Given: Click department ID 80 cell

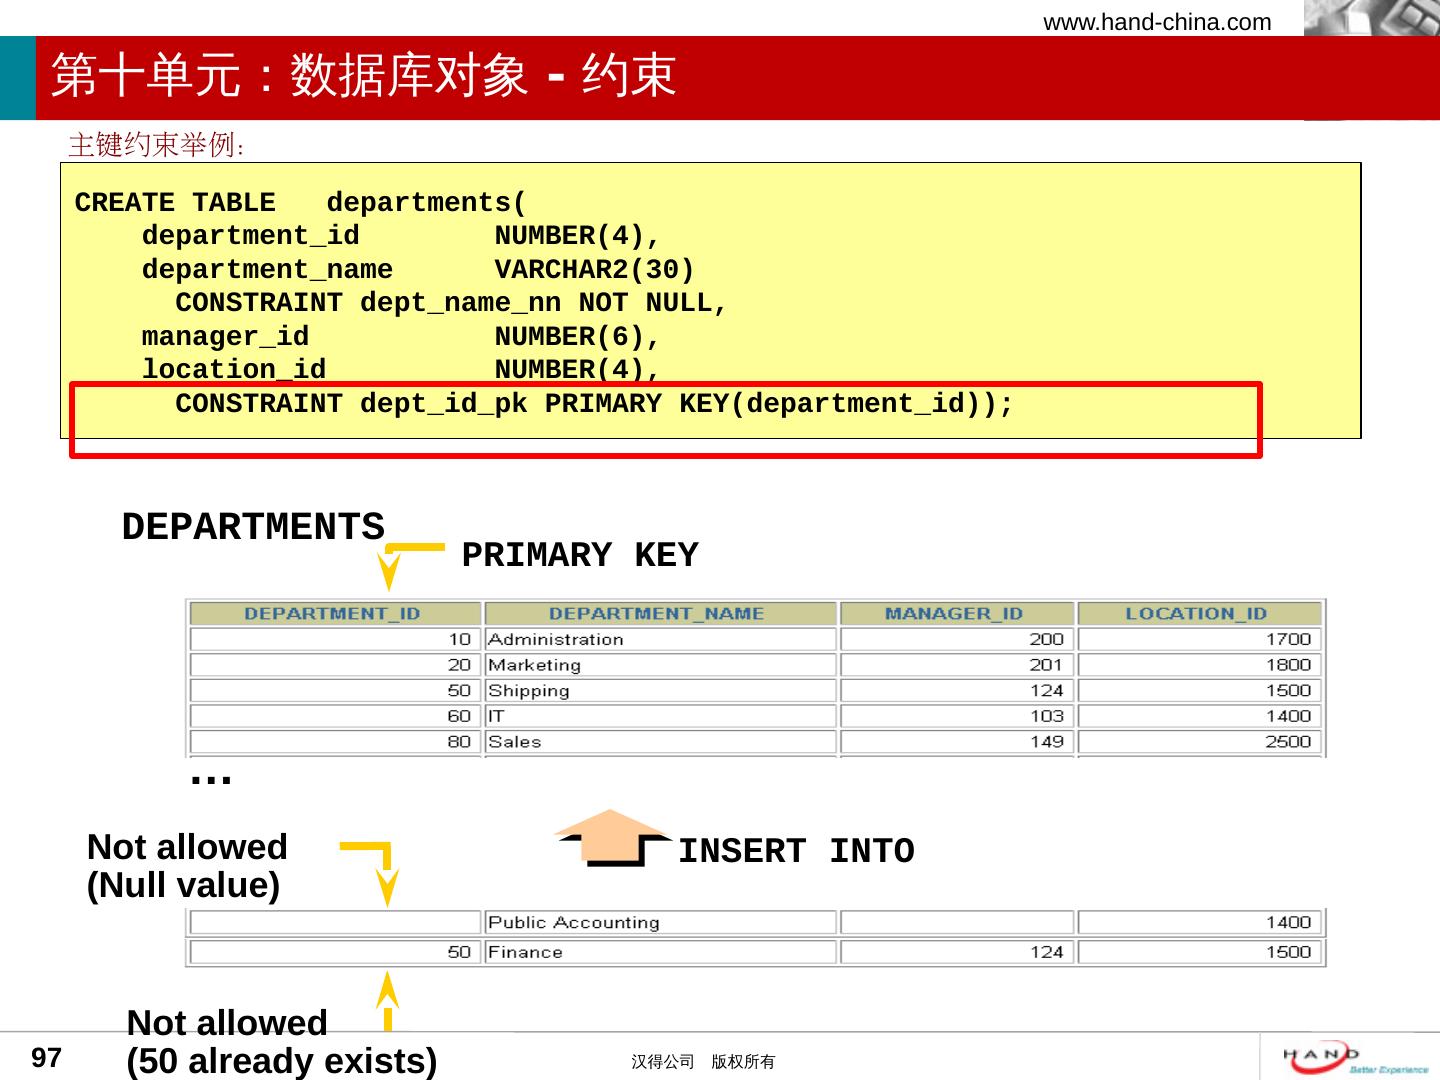Looking at the screenshot, I should [x=335, y=742].
